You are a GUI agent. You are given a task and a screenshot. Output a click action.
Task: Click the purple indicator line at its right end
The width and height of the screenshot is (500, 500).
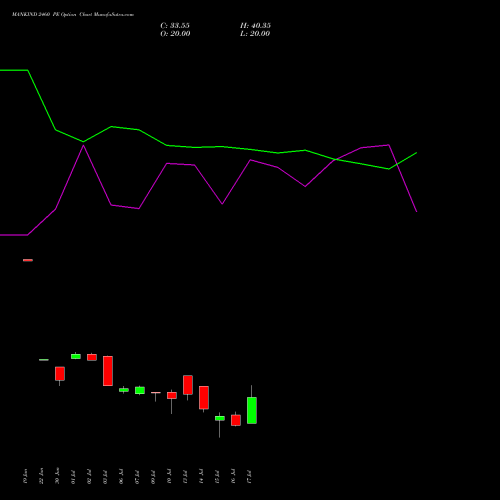416,211
